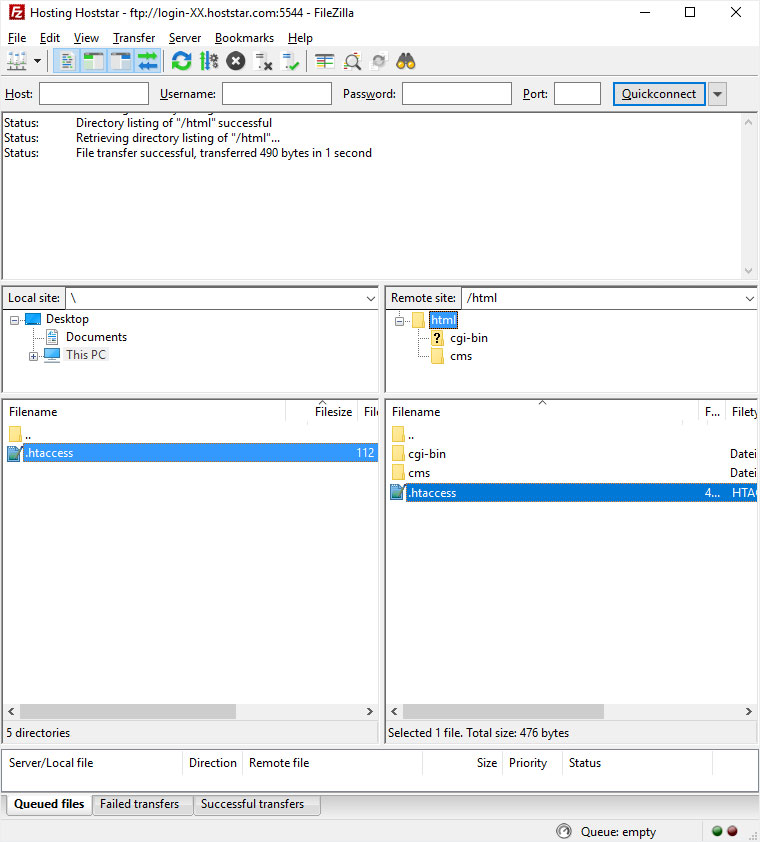Image resolution: width=760 pixels, height=842 pixels.
Task: Open the Server menu
Action: pos(185,38)
